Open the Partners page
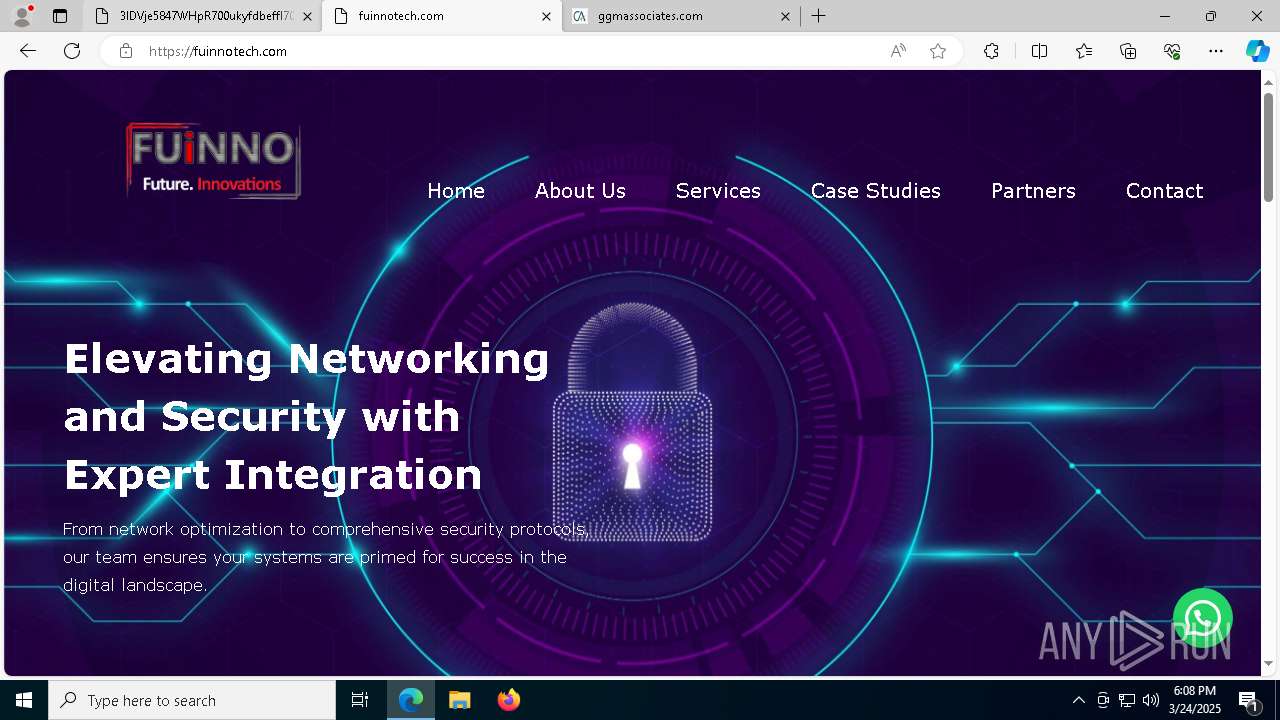Viewport: 1280px width, 720px height. (1033, 191)
